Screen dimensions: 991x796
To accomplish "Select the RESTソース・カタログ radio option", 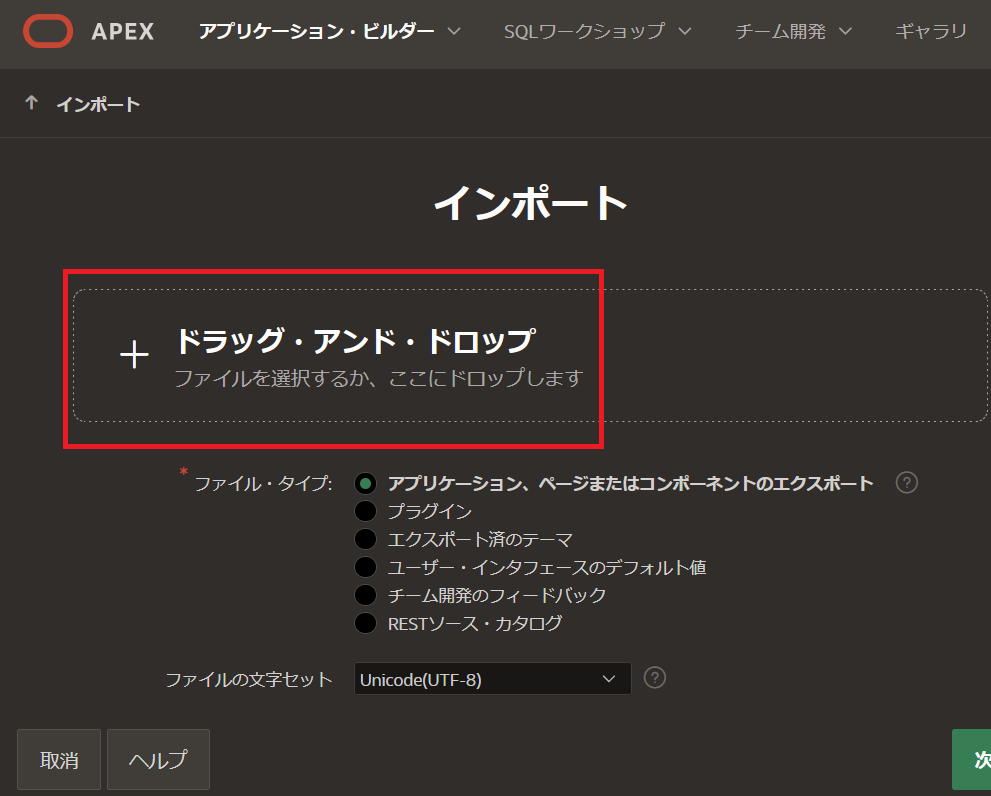I will [365, 623].
